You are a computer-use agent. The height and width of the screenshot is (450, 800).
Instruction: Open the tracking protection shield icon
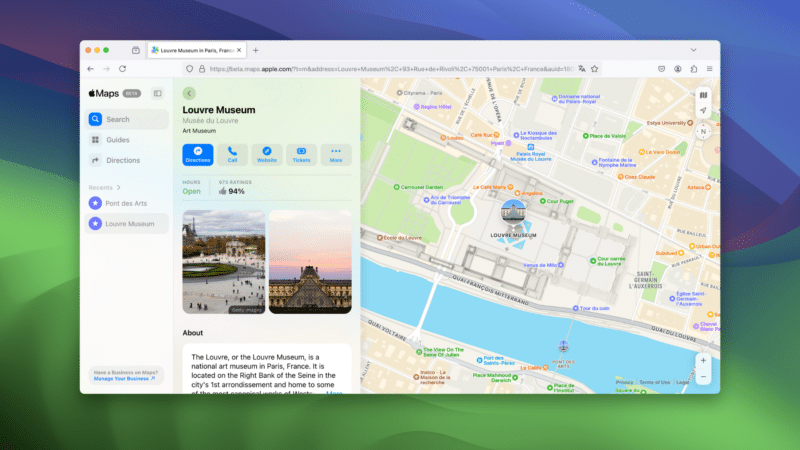pos(189,69)
